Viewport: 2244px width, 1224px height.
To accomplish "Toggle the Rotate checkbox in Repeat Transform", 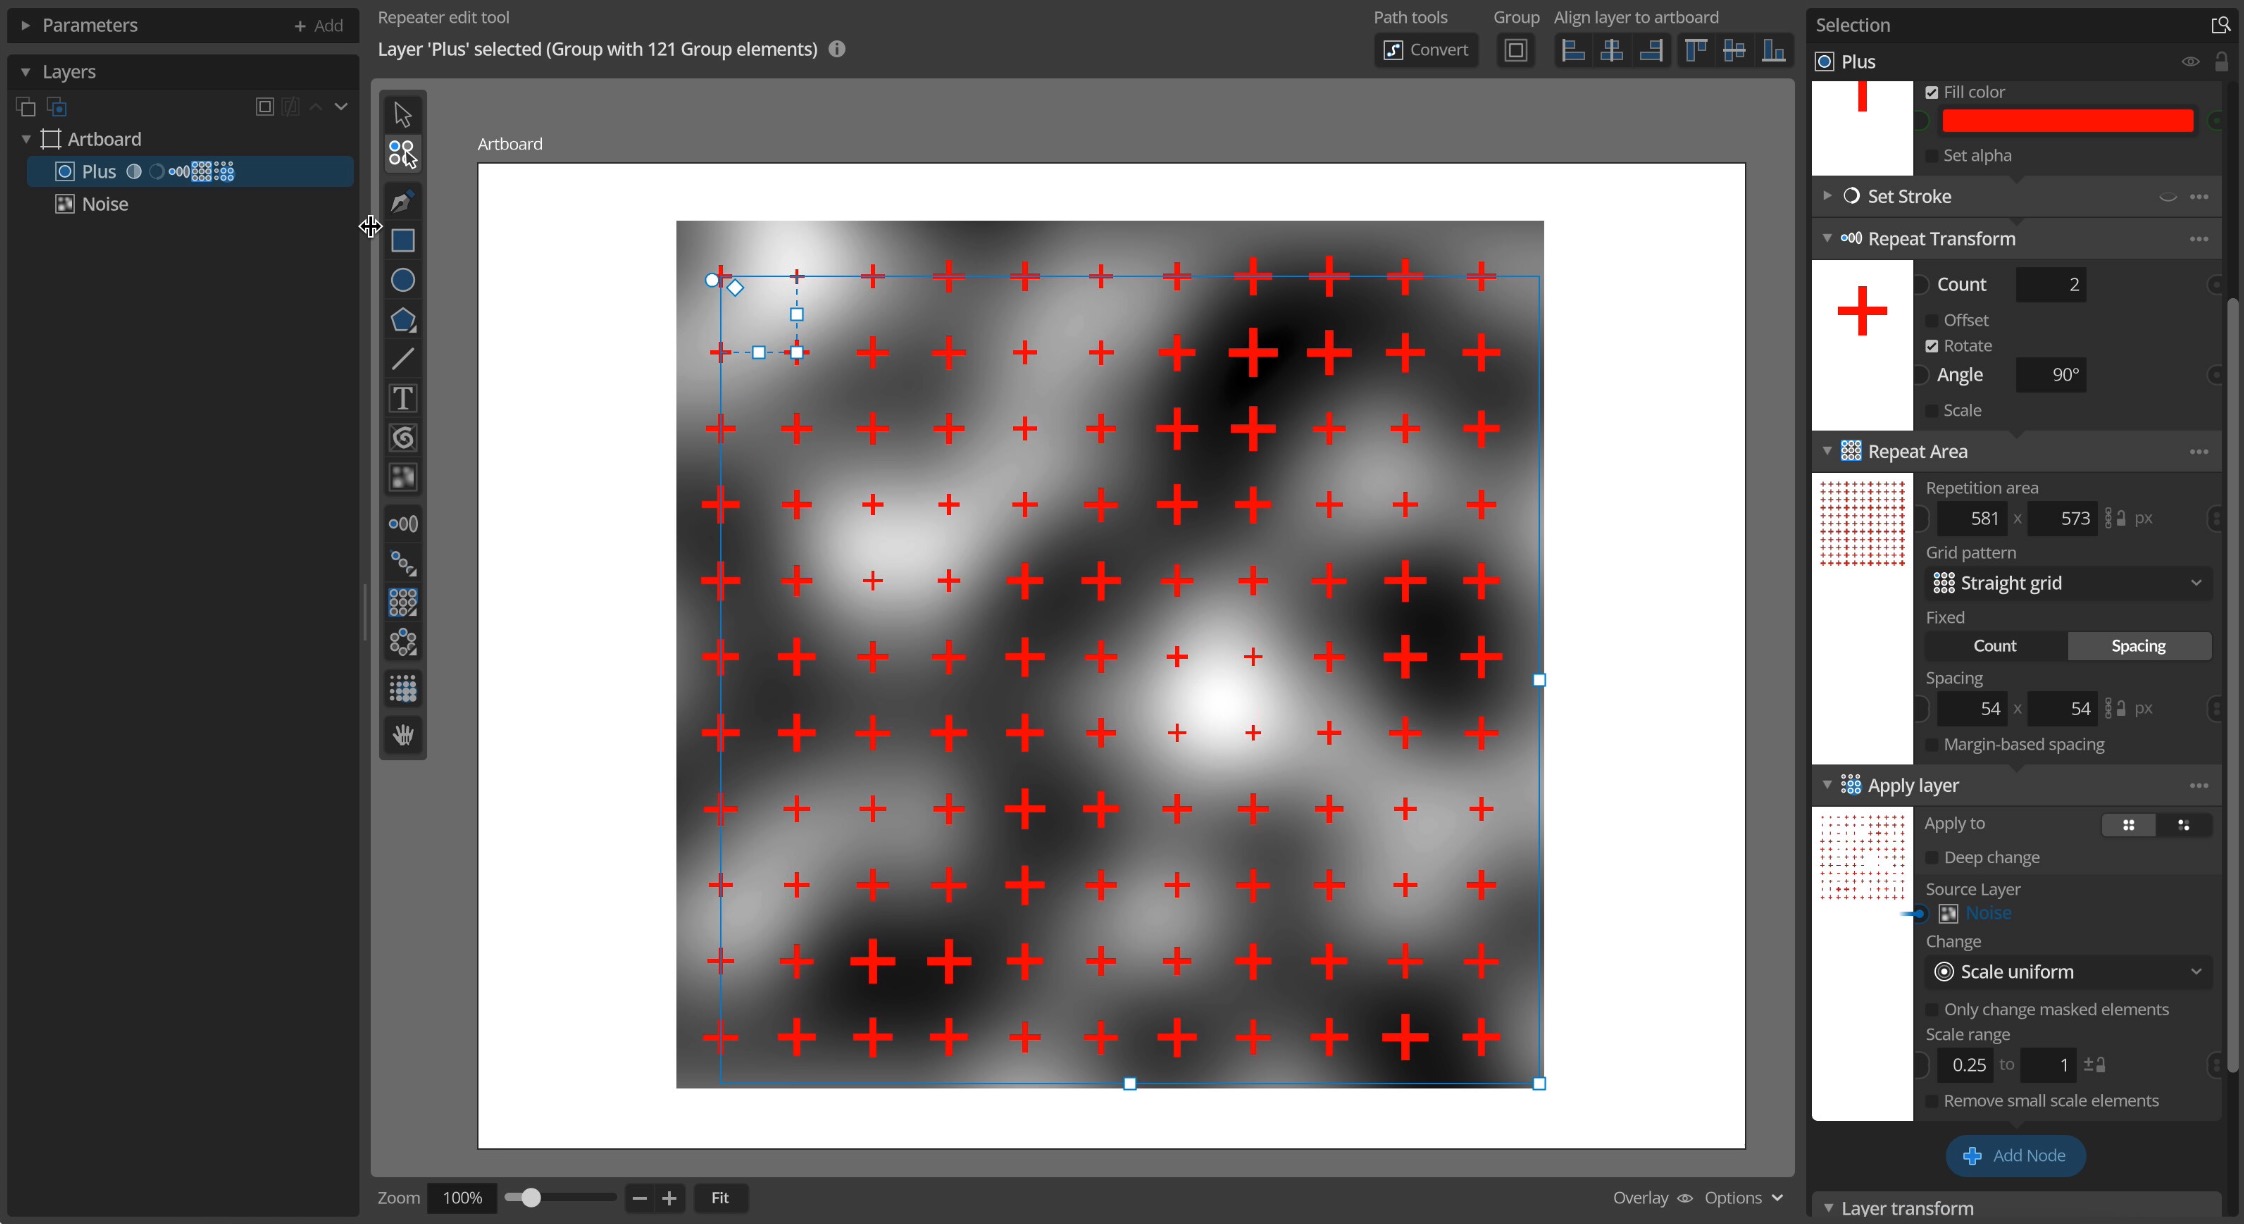I will (1933, 345).
